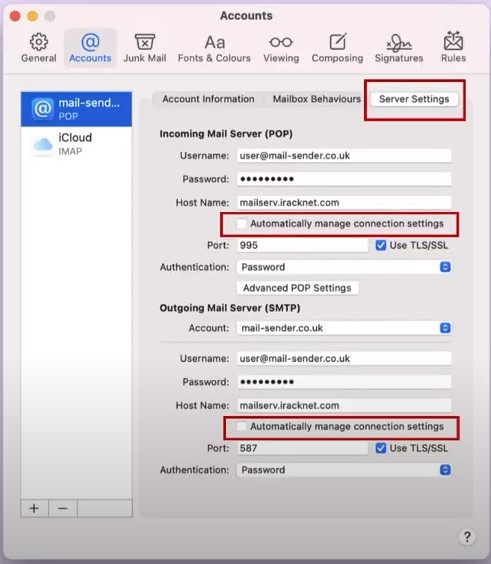
Task: Open Junk Mail preferences
Action: point(145,48)
